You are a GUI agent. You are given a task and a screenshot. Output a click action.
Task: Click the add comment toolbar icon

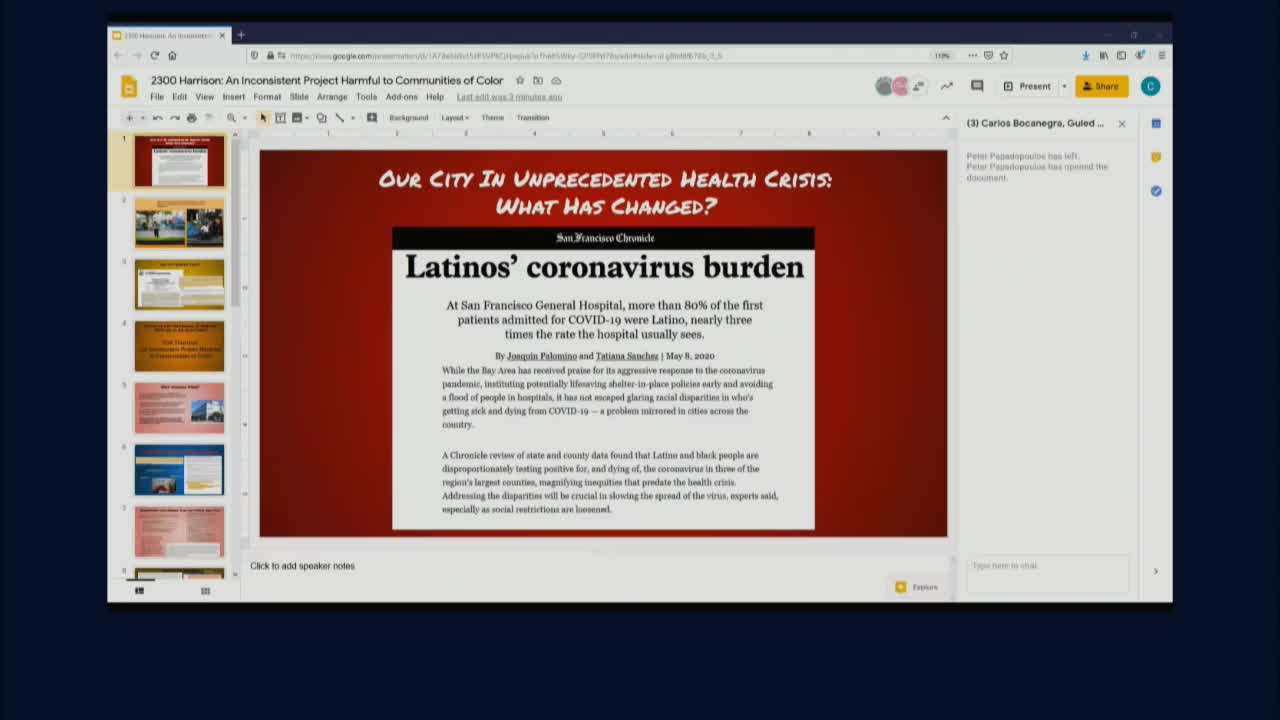pos(372,118)
